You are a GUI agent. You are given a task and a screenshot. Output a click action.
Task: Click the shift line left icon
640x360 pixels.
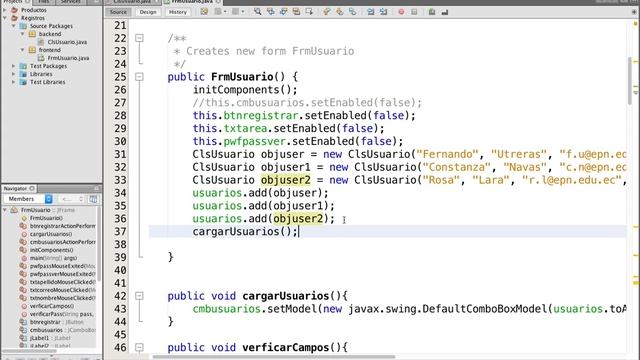click(371, 12)
